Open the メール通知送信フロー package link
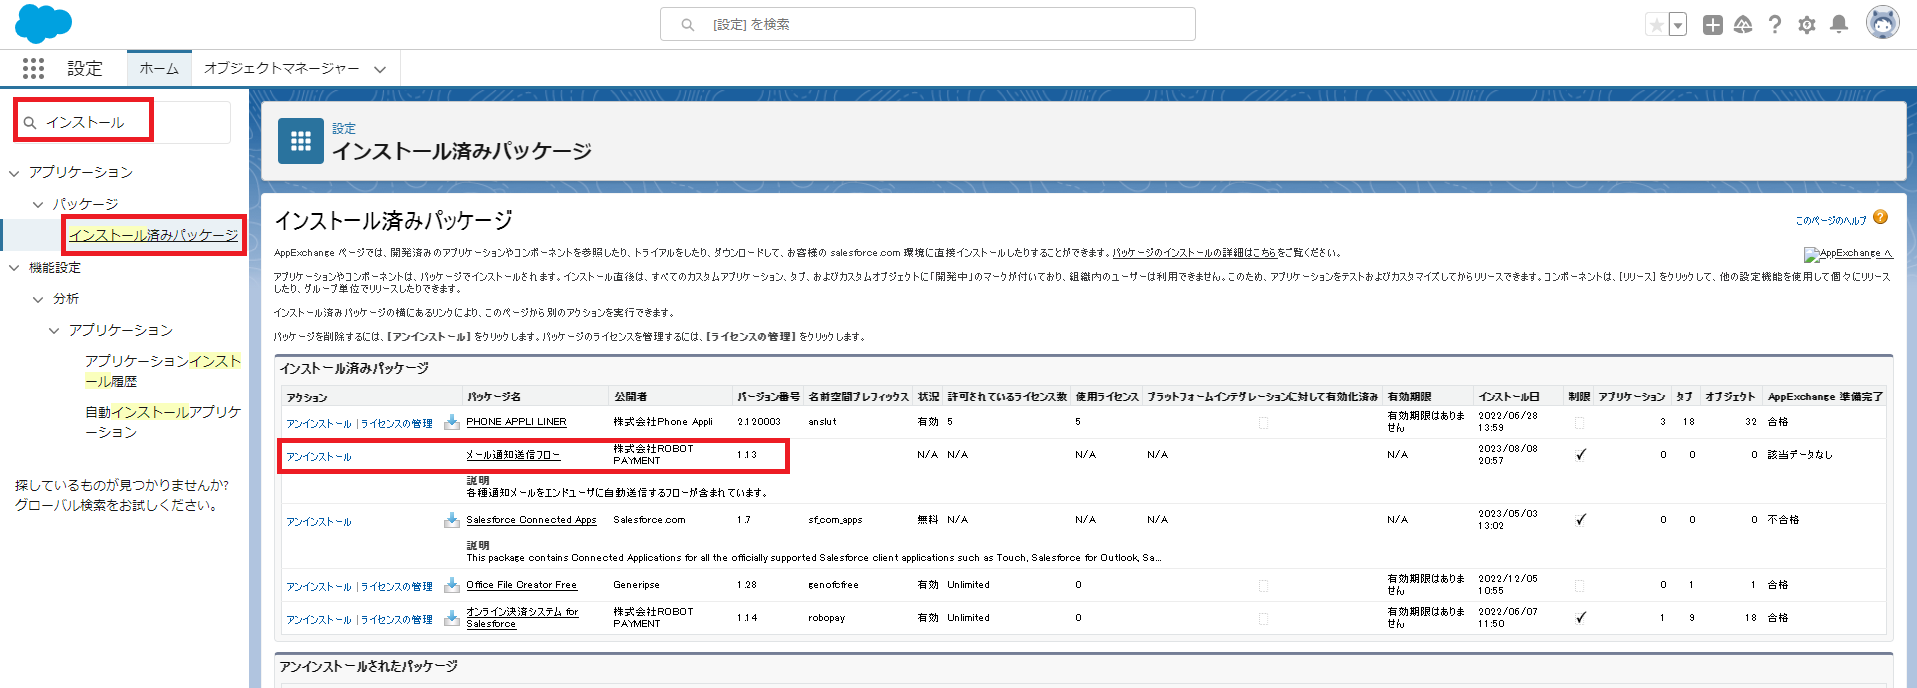 point(513,455)
